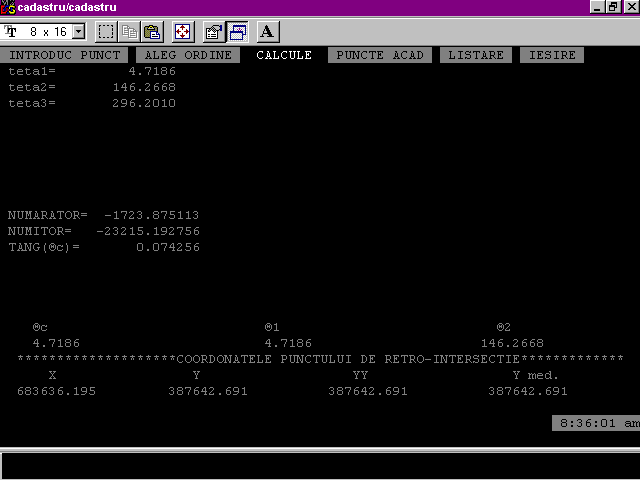The height and width of the screenshot is (480, 640).
Task: Toggle the Background window button
Action: [x=237, y=32]
